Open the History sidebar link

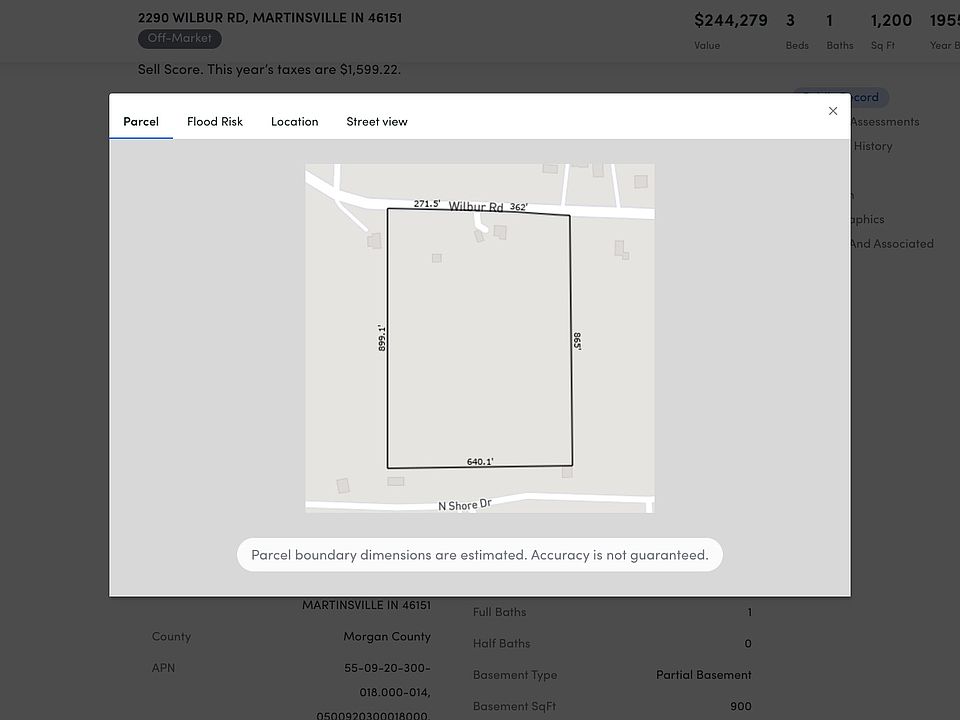click(x=872, y=146)
